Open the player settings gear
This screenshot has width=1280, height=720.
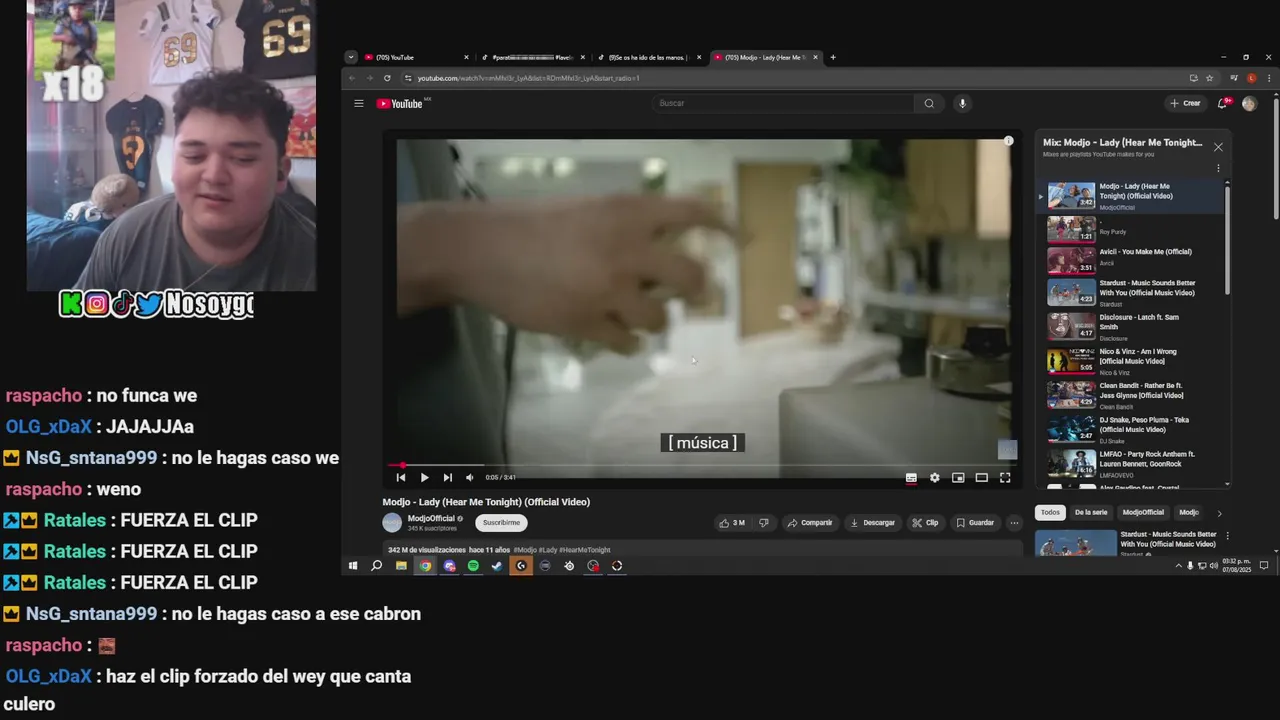935,477
